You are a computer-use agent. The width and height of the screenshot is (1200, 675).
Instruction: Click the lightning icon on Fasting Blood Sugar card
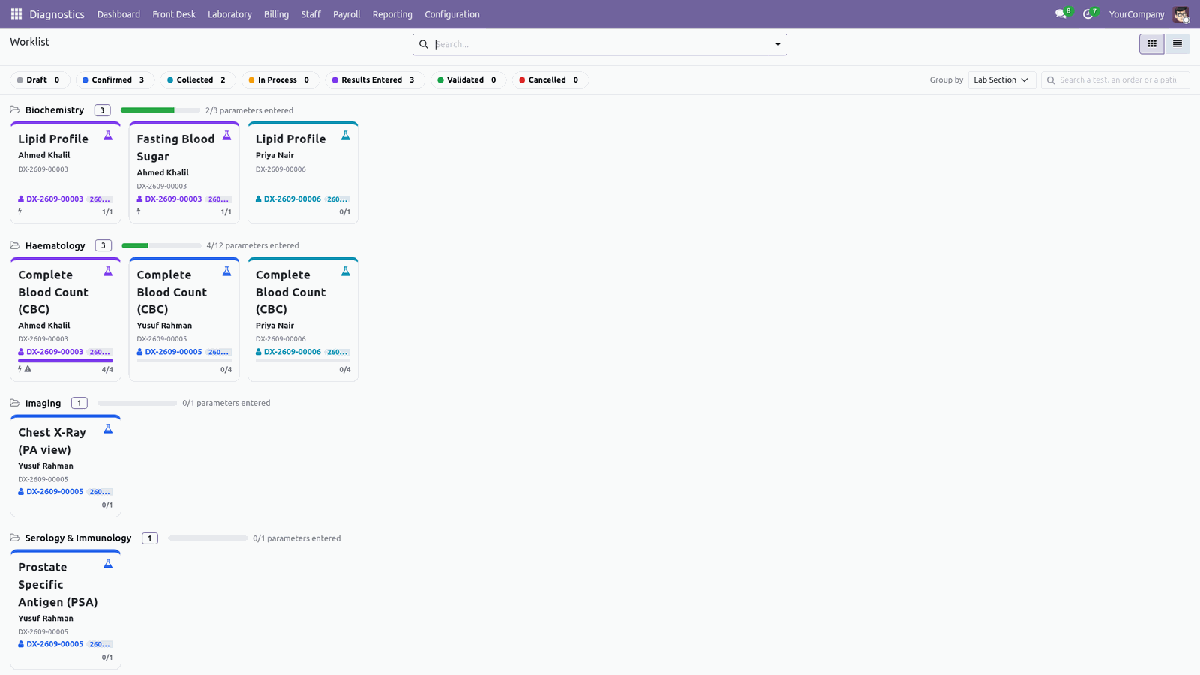(x=139, y=211)
